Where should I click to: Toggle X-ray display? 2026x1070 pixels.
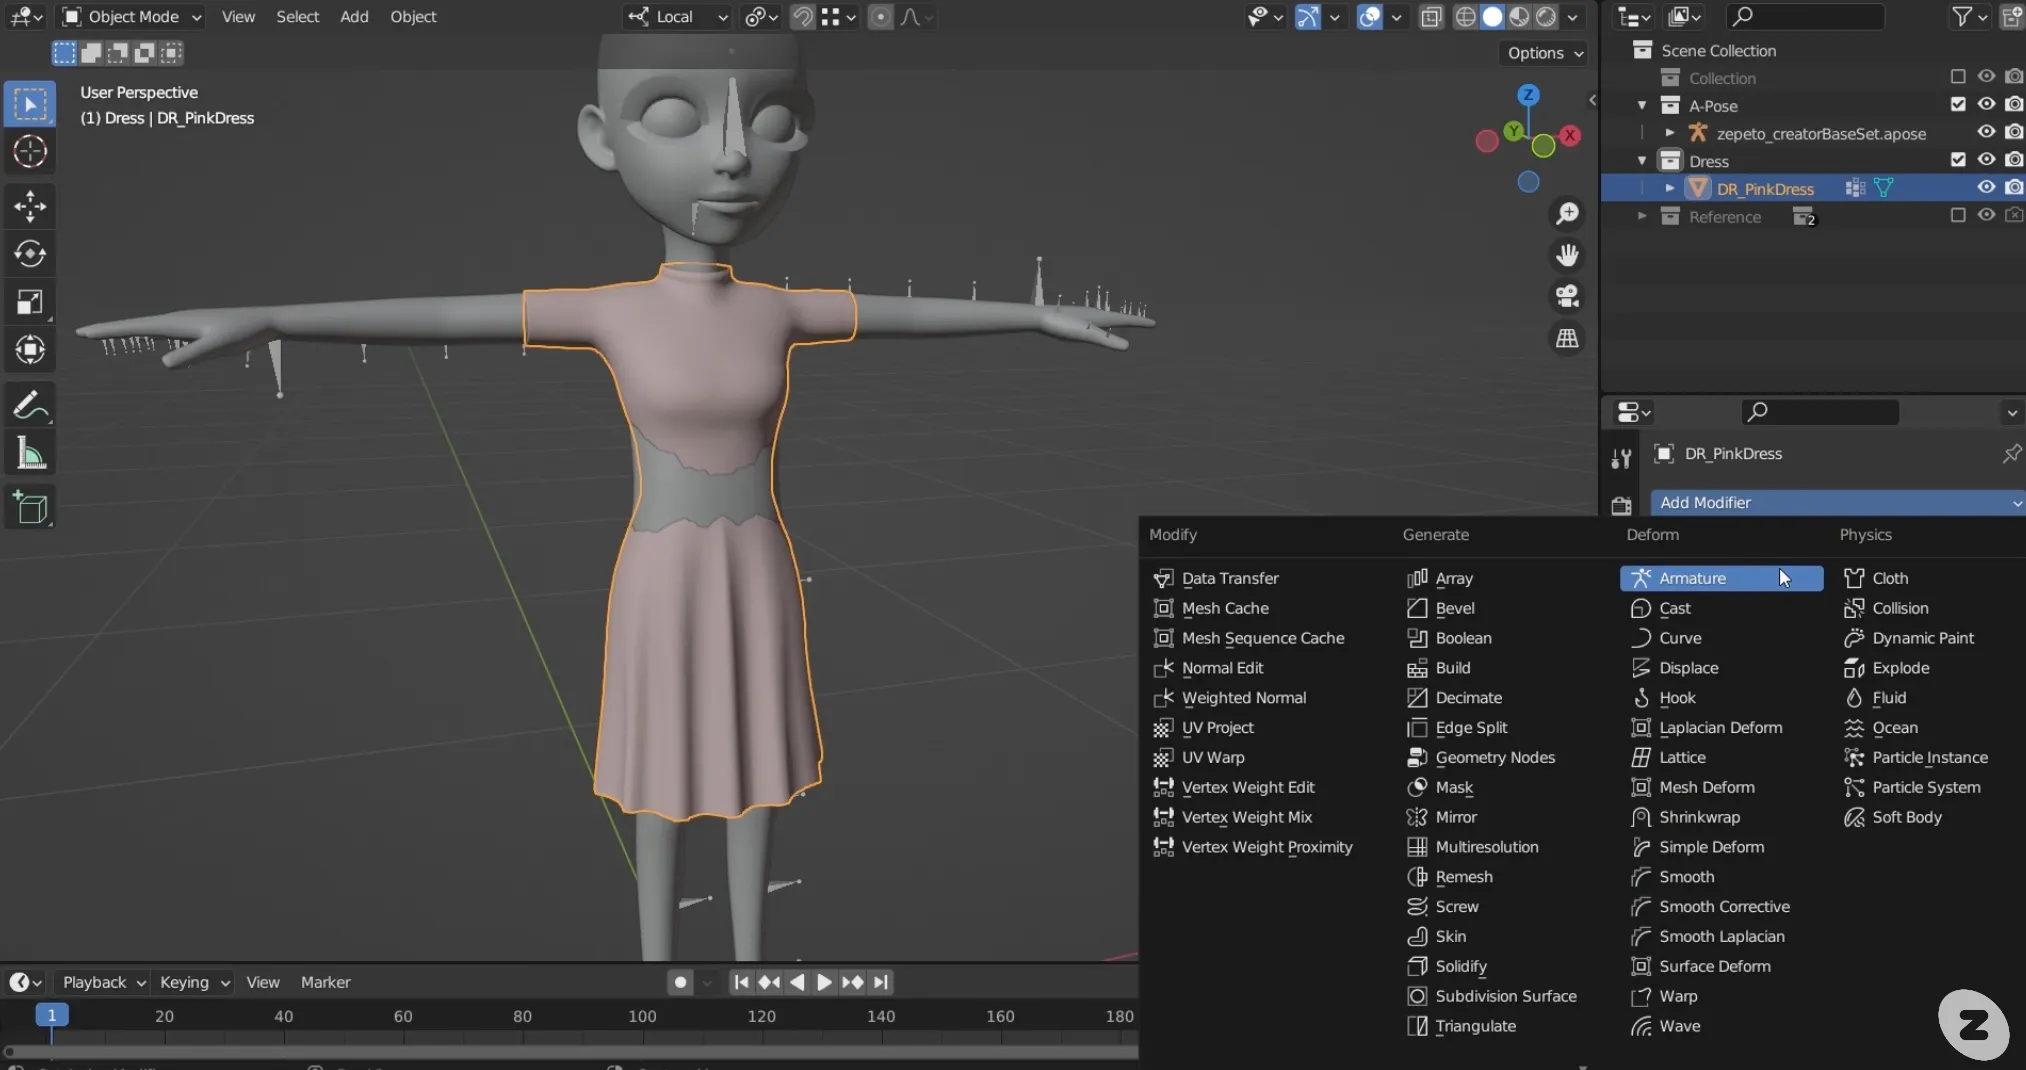pos(1431,17)
